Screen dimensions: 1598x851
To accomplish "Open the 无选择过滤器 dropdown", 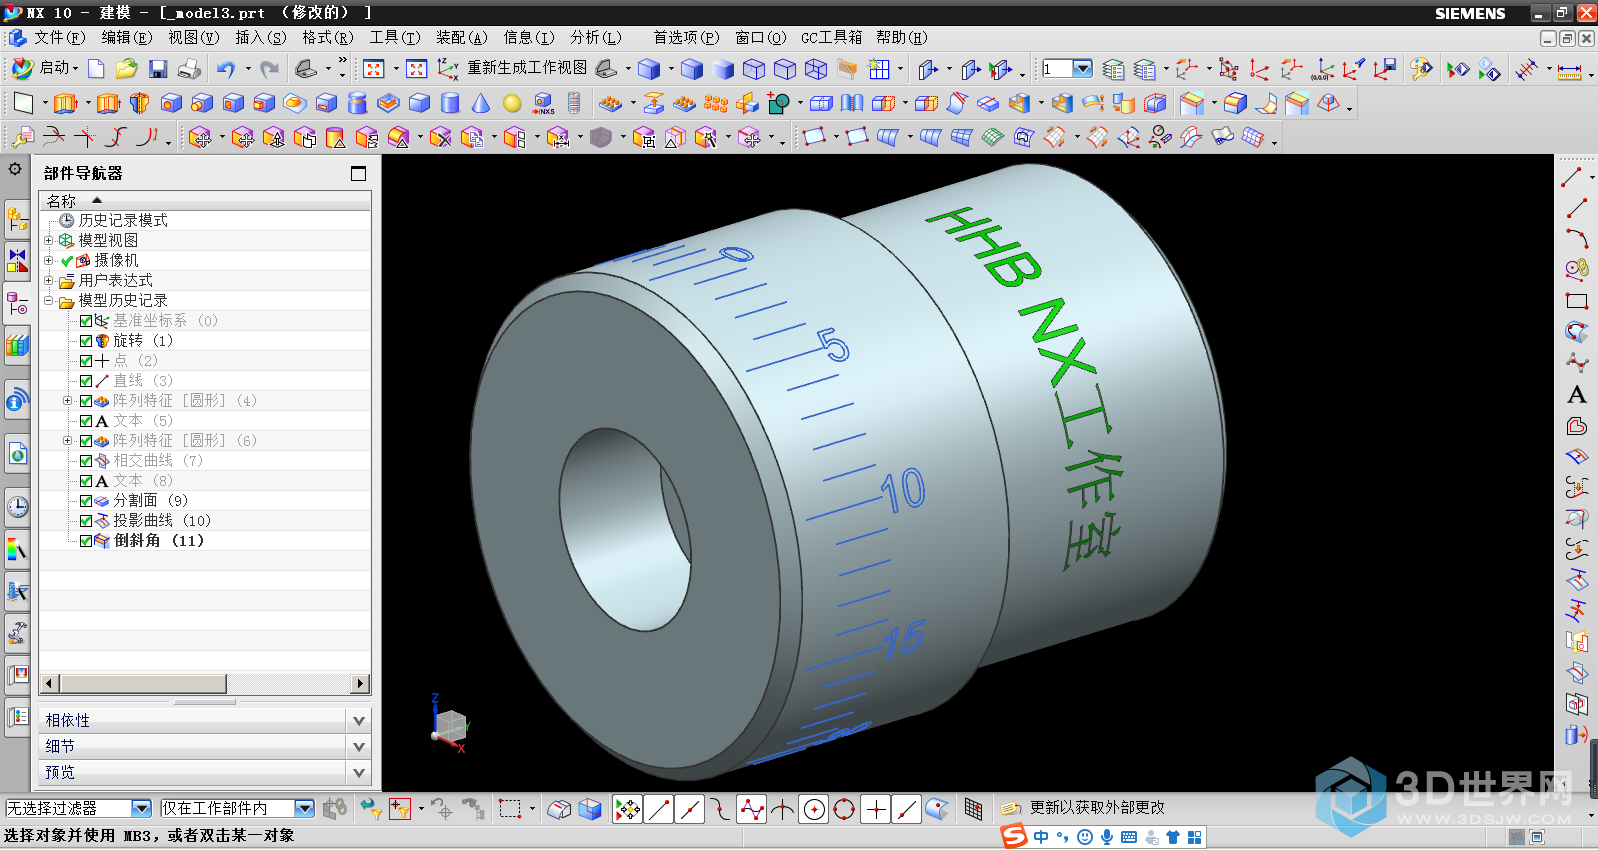I will point(141,808).
